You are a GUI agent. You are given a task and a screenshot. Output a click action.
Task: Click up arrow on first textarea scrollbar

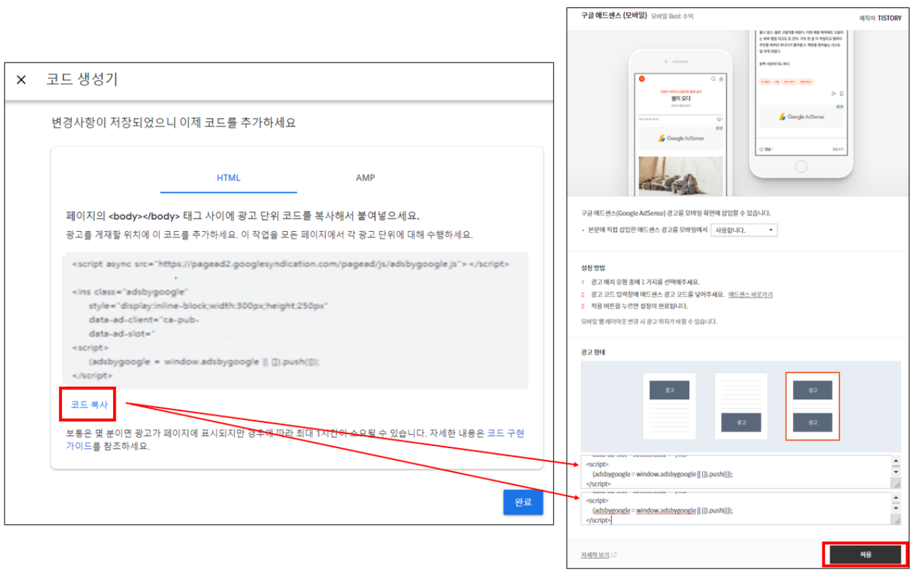click(x=896, y=462)
